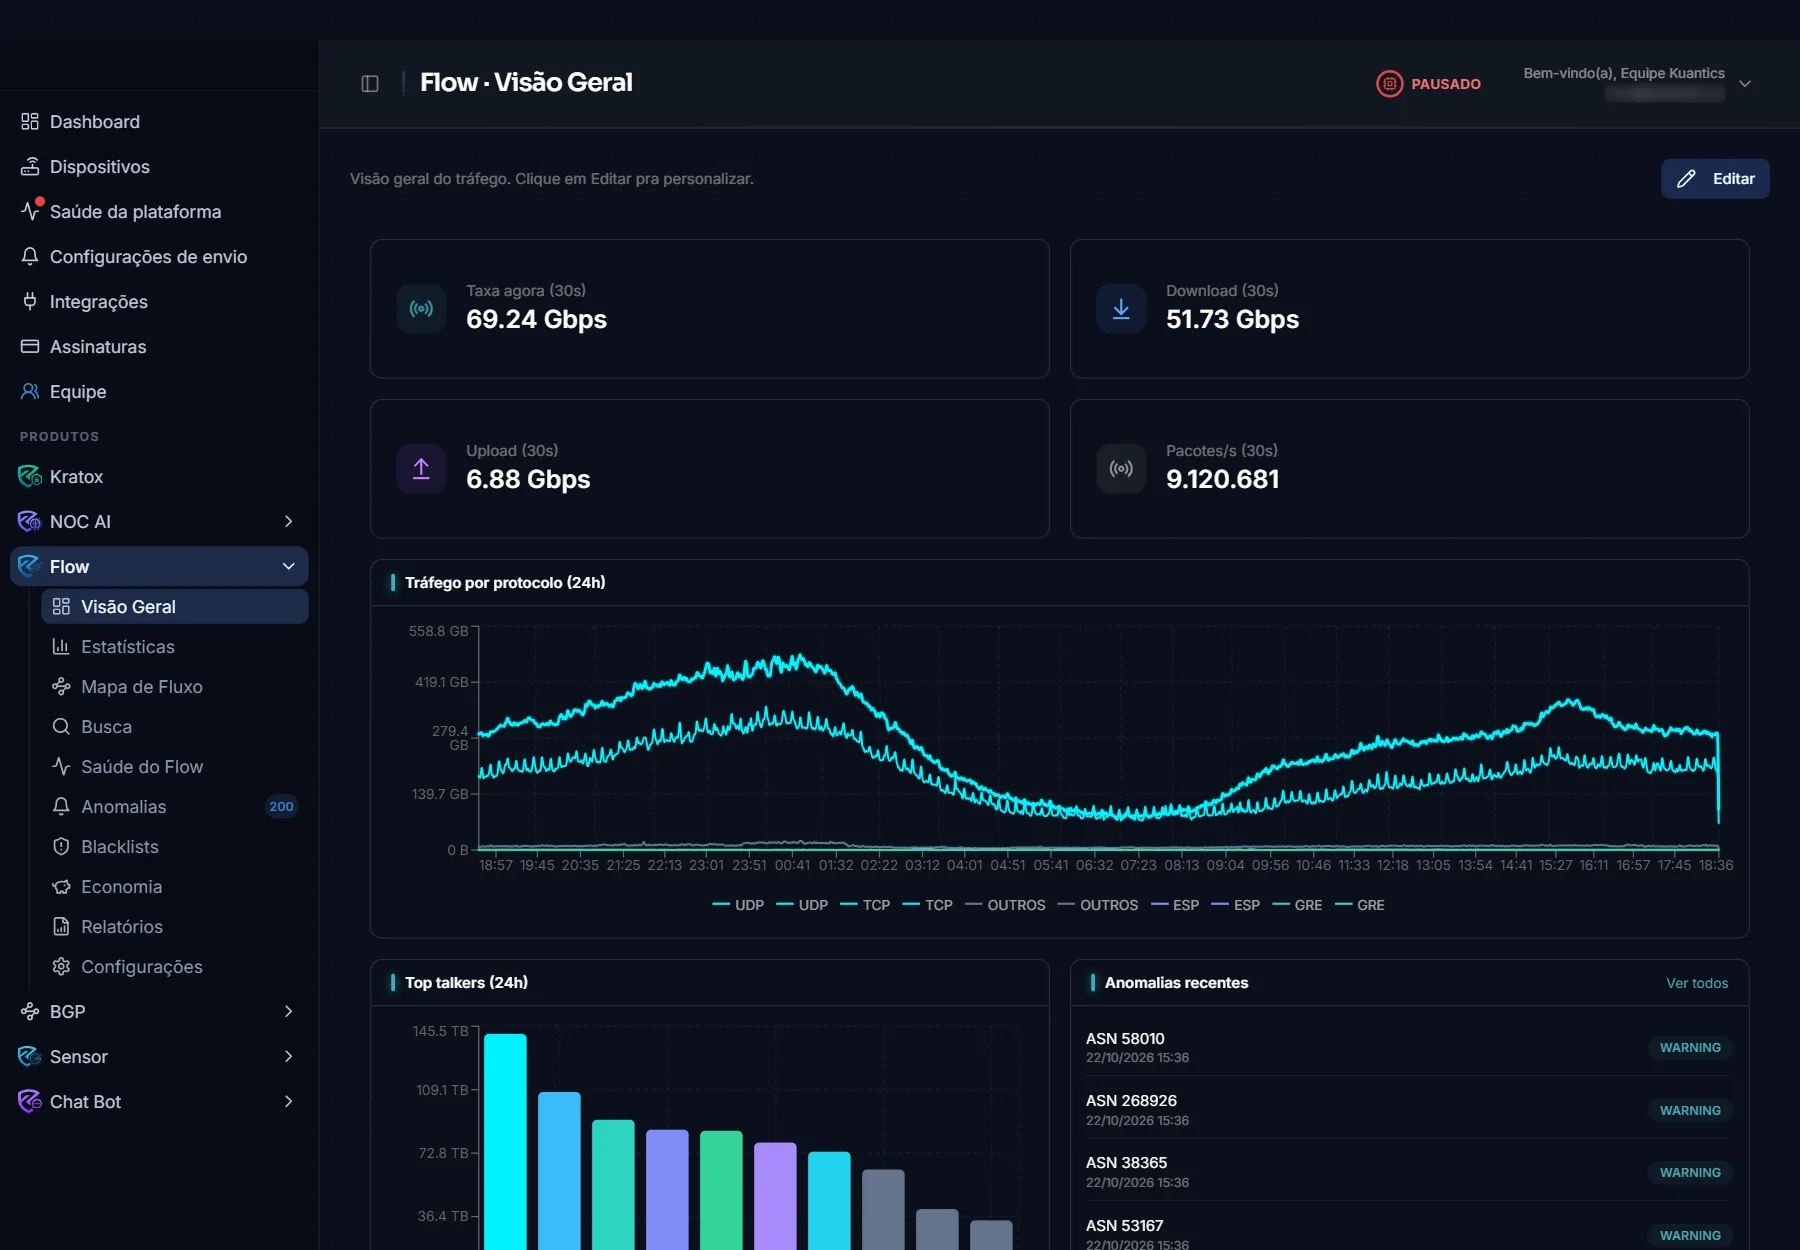Expand the NOC AI submenu
This screenshot has height=1250, width=1800.
click(288, 522)
